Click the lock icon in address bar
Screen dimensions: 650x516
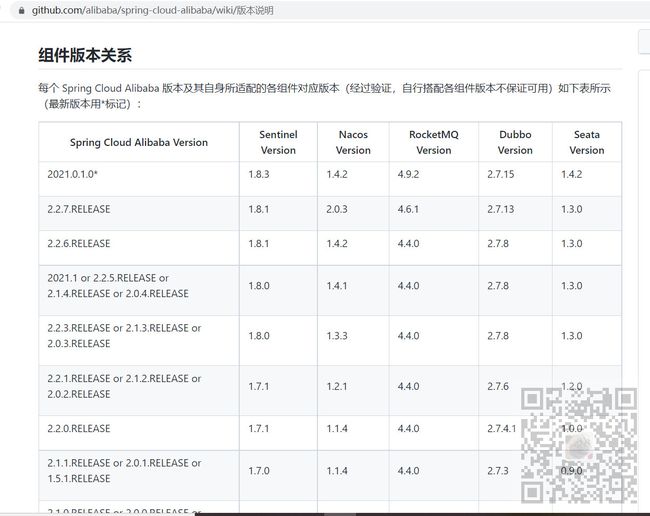[22, 10]
